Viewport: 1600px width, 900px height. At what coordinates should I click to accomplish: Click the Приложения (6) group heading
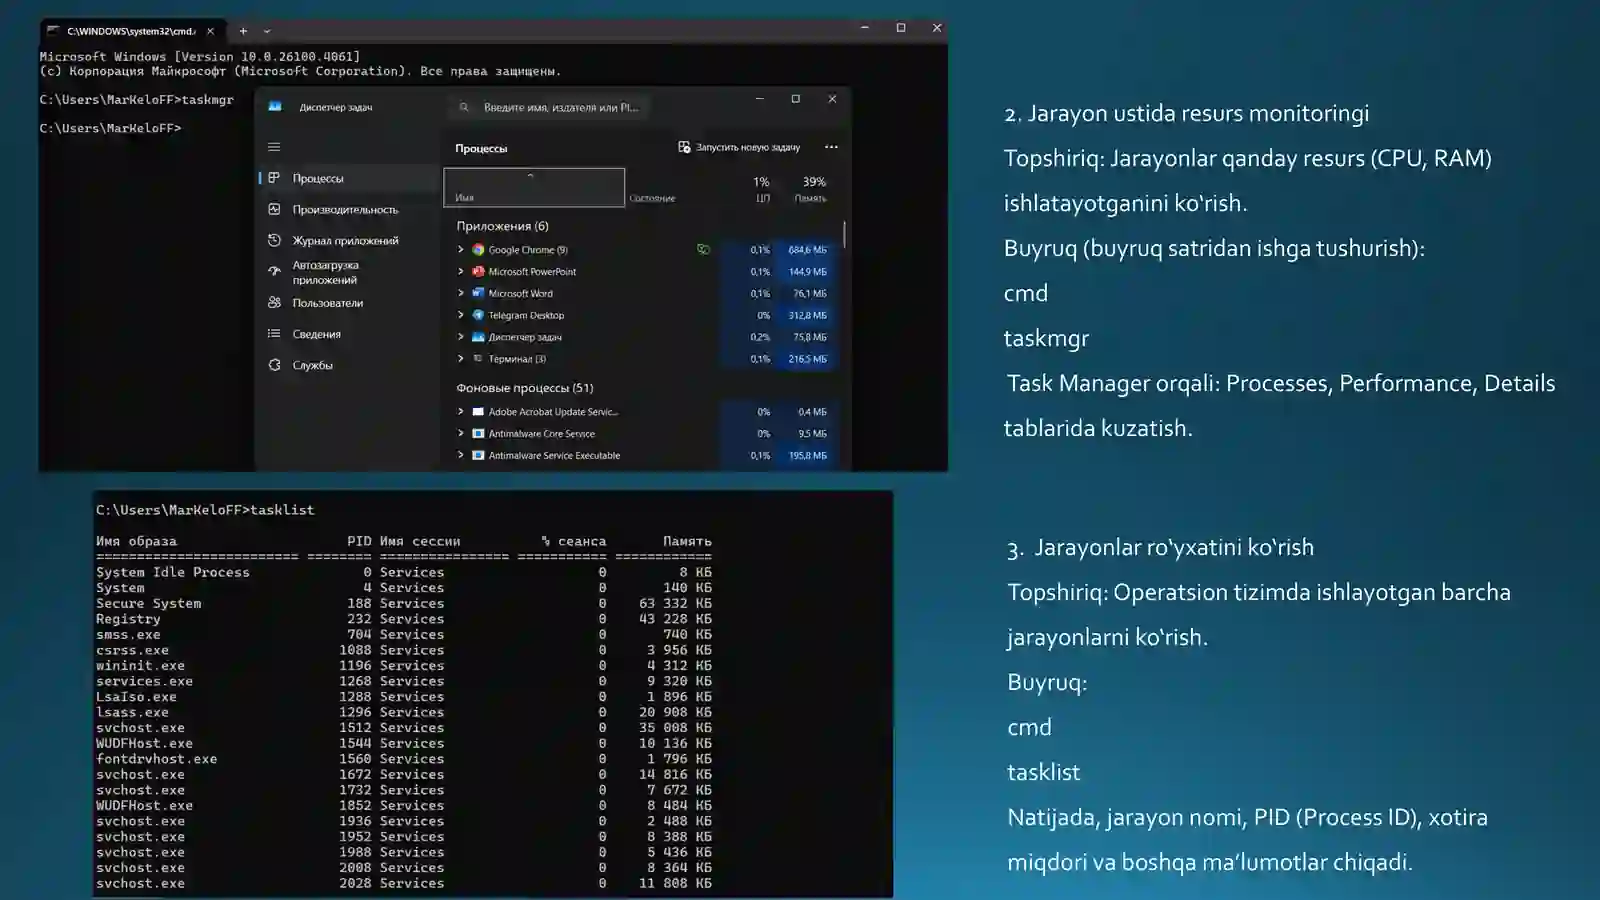tap(502, 226)
